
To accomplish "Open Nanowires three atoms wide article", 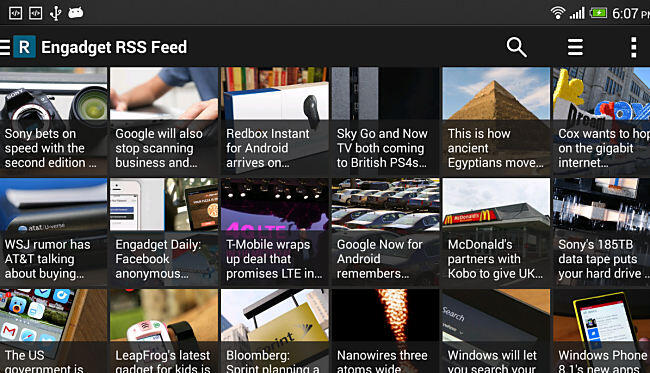I will (x=386, y=331).
